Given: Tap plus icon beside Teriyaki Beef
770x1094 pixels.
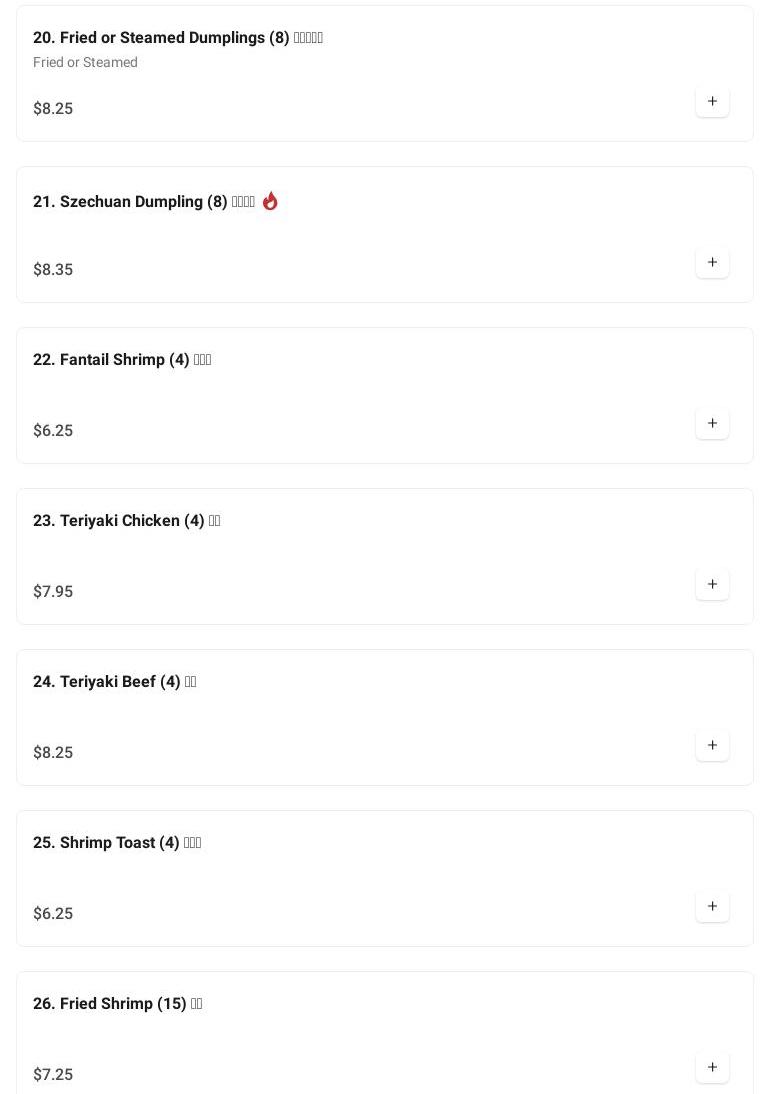Looking at the screenshot, I should pos(712,745).
